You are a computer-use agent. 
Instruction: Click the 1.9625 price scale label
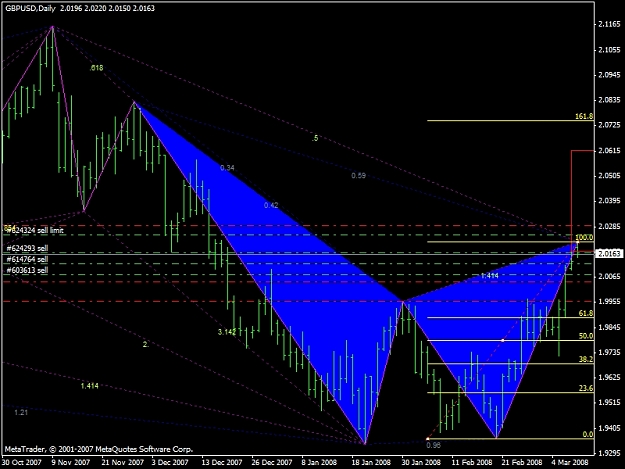pos(609,377)
